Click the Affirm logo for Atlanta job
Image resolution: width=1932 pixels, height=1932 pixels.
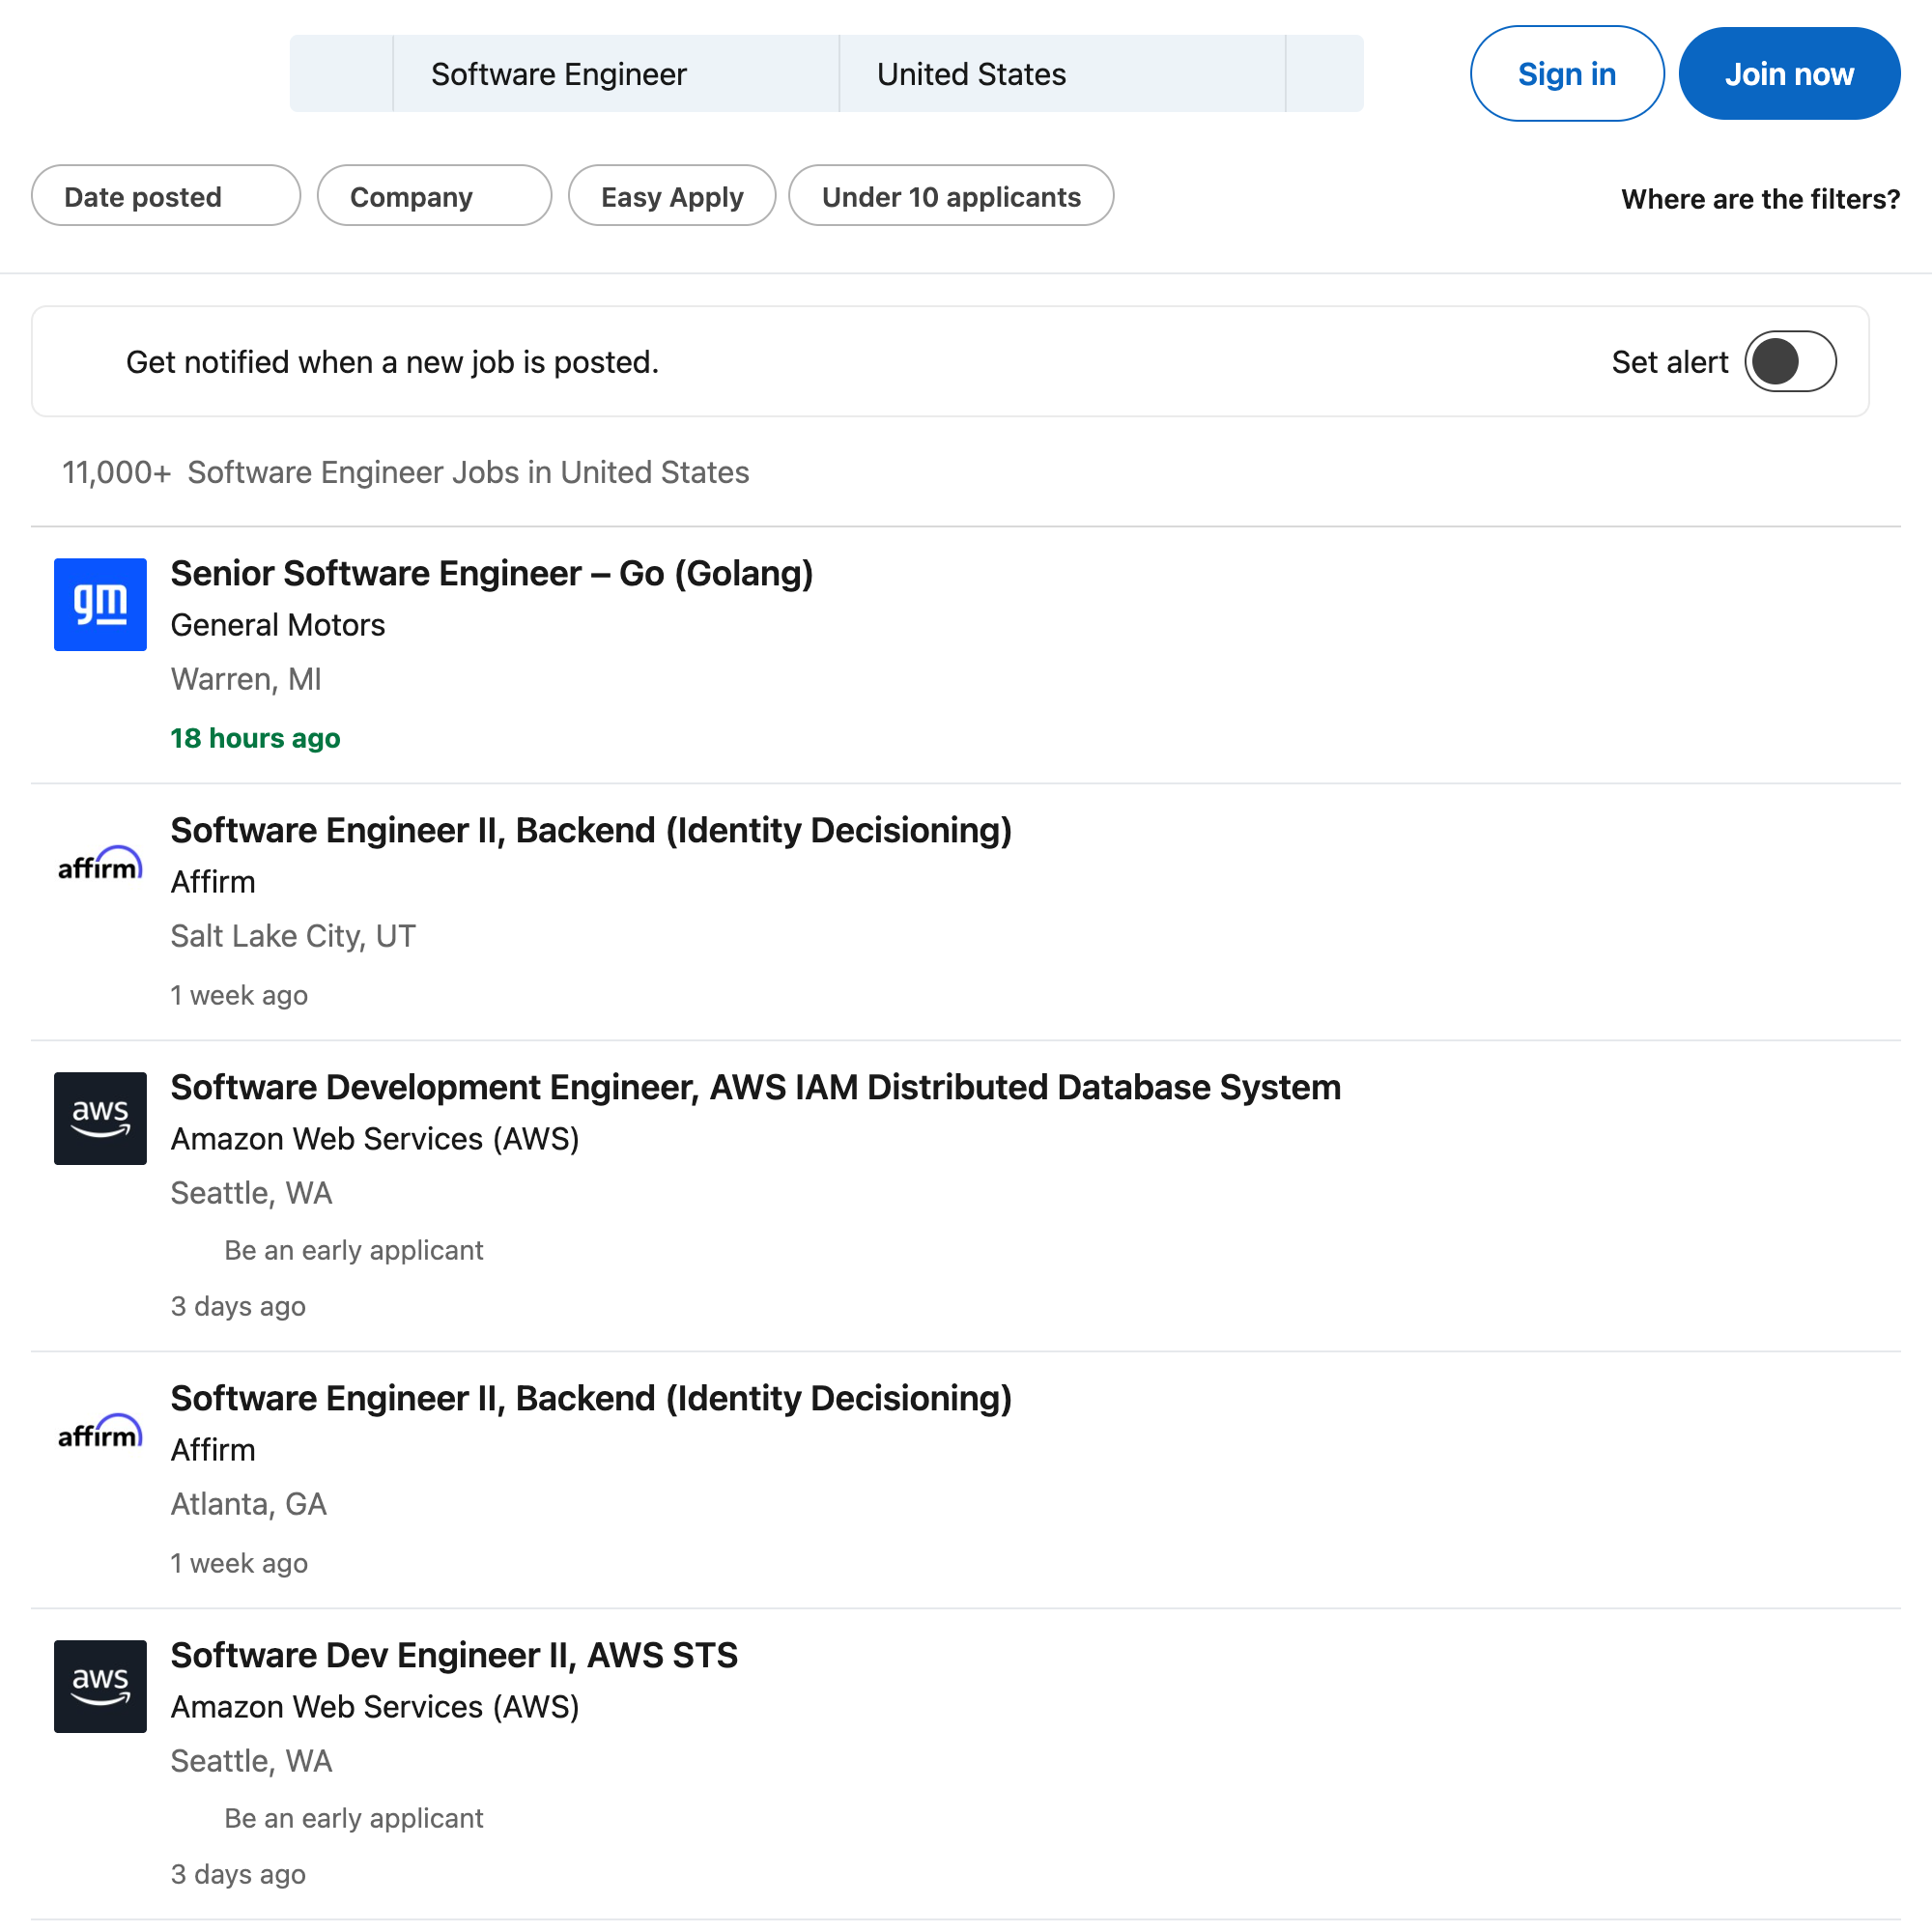[x=100, y=1430]
